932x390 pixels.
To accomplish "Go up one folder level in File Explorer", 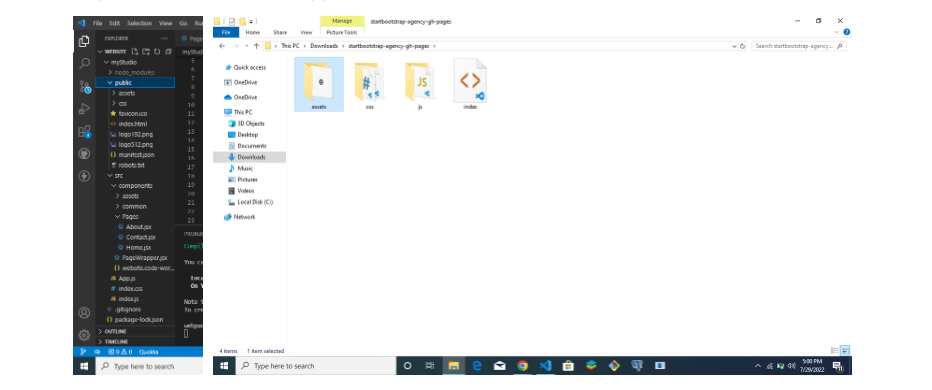I will [256, 46].
